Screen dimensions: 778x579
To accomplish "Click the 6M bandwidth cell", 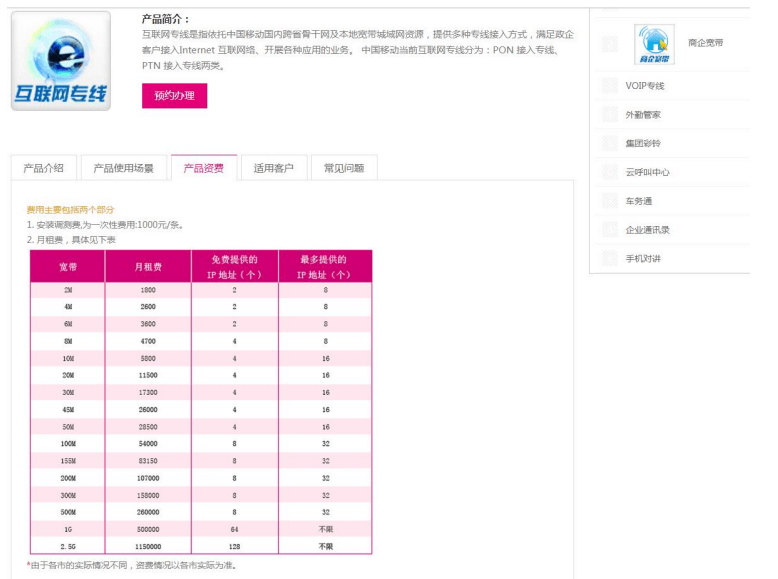I will 68,324.
